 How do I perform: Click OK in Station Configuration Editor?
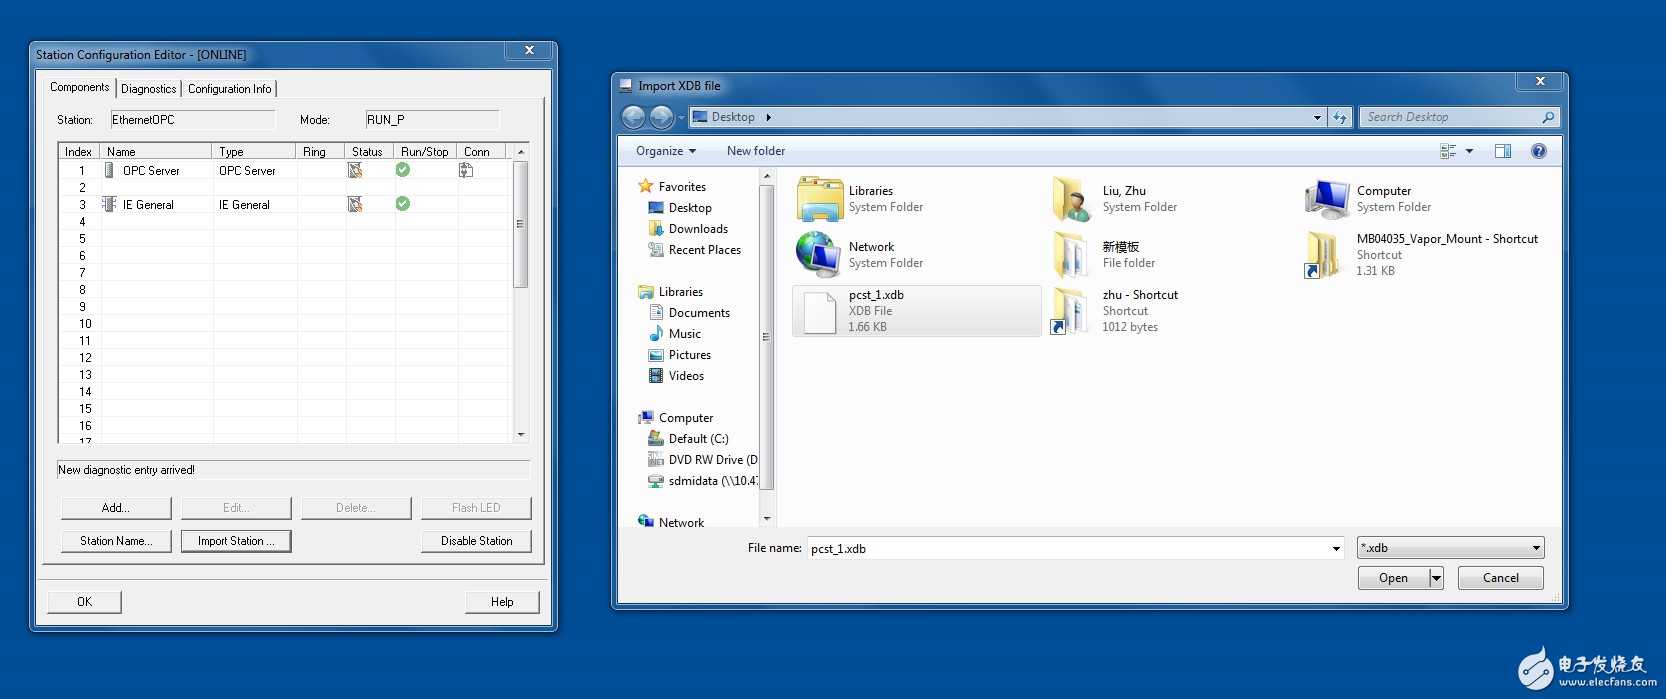[x=85, y=602]
